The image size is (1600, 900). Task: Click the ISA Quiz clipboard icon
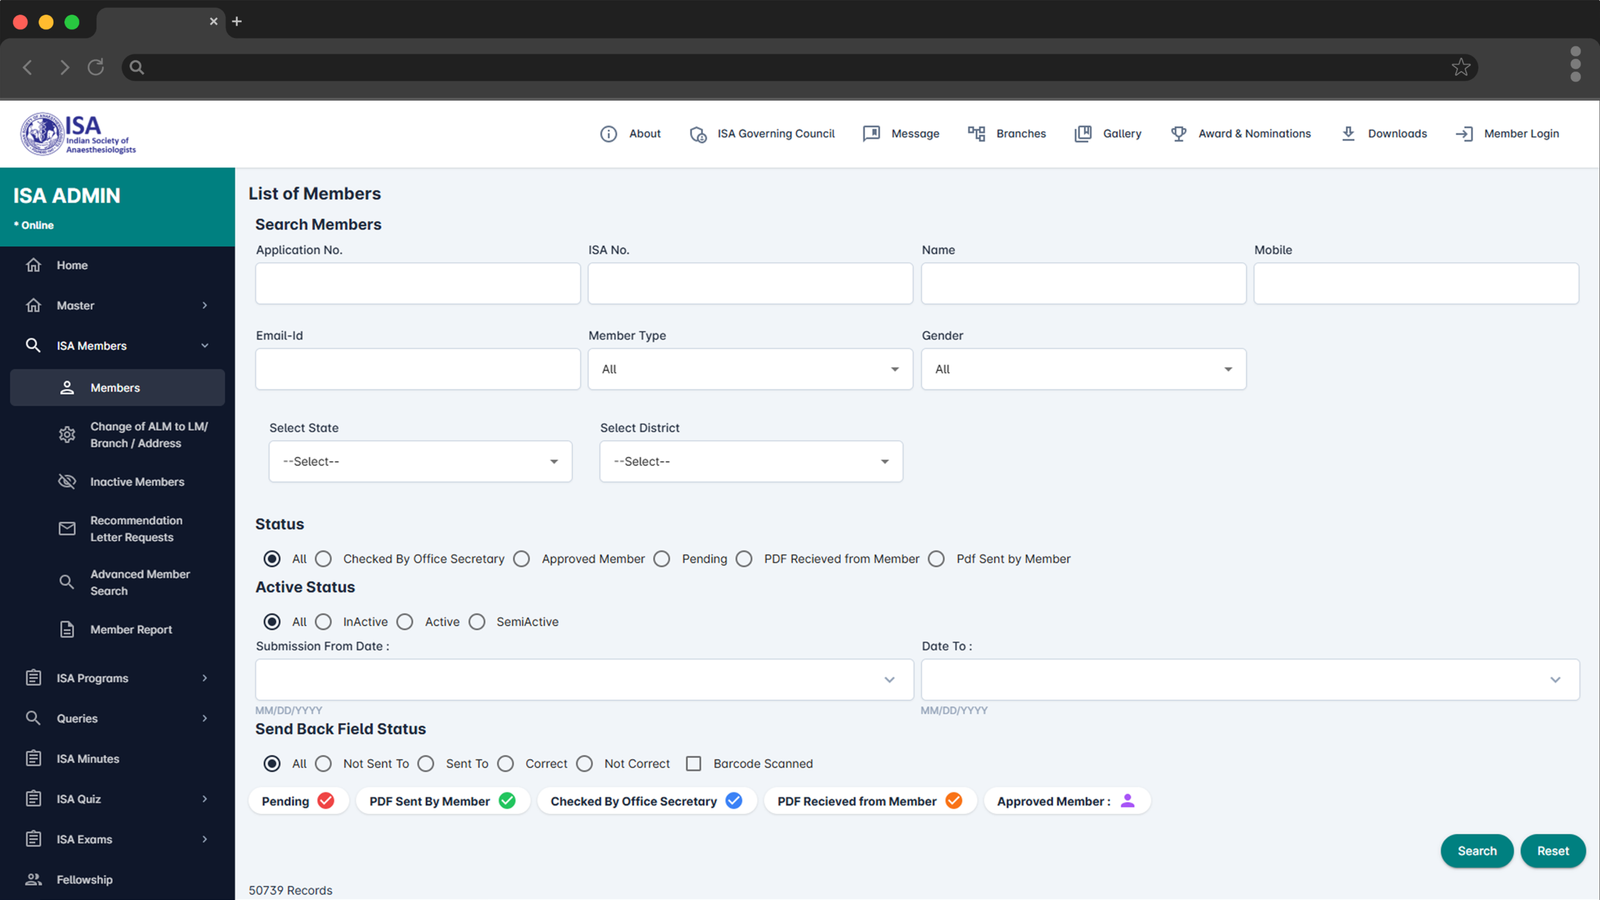33,799
